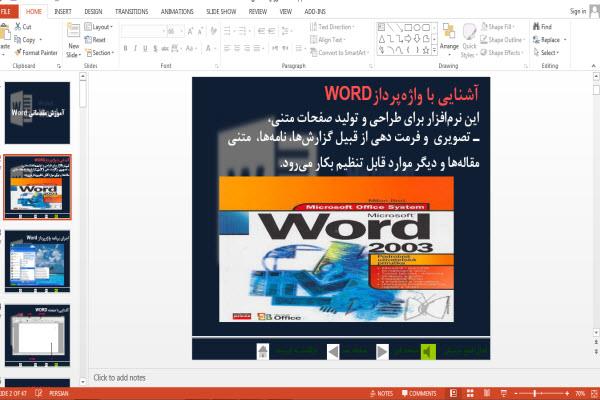Activate the Format Painter
This screenshot has height=400, width=600.
36,53
